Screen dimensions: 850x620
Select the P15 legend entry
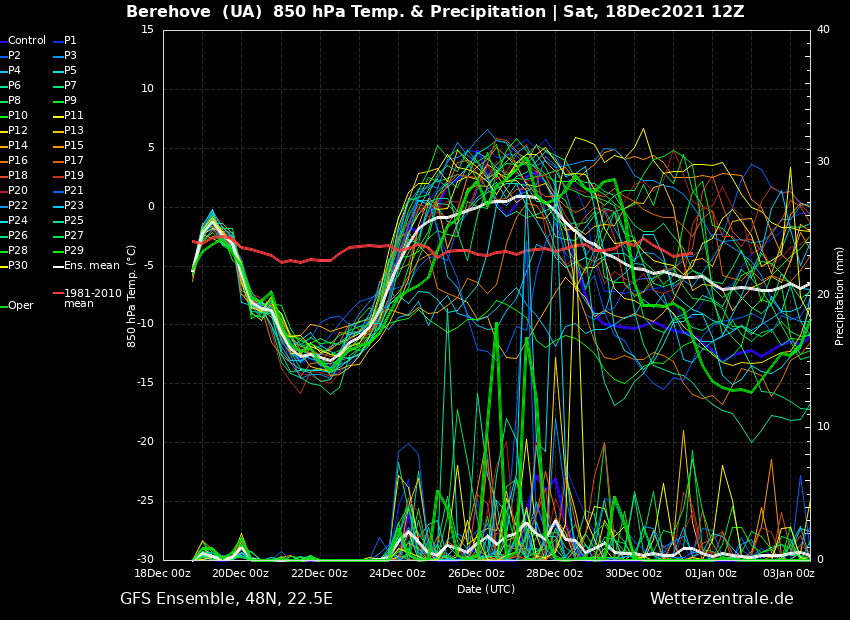tap(74, 146)
